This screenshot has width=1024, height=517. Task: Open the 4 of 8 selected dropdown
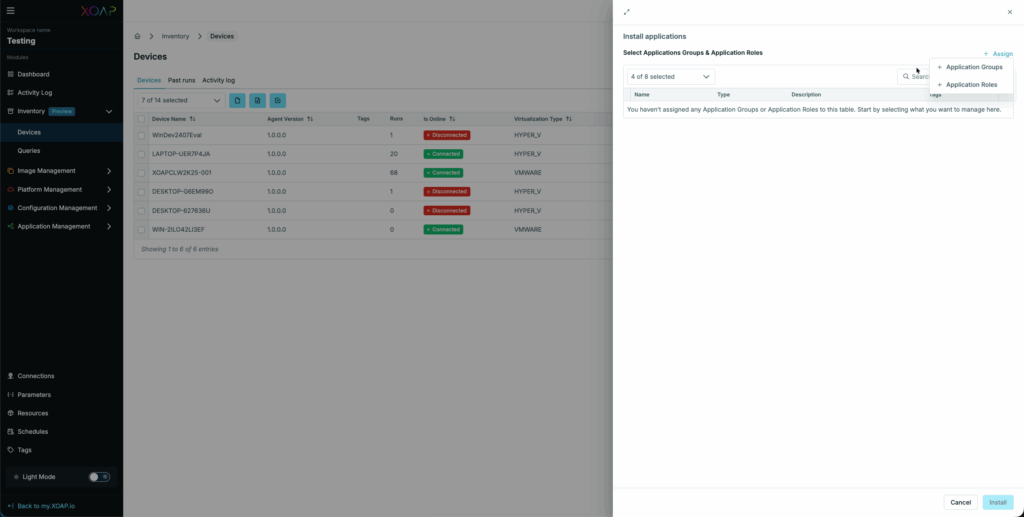(x=671, y=77)
